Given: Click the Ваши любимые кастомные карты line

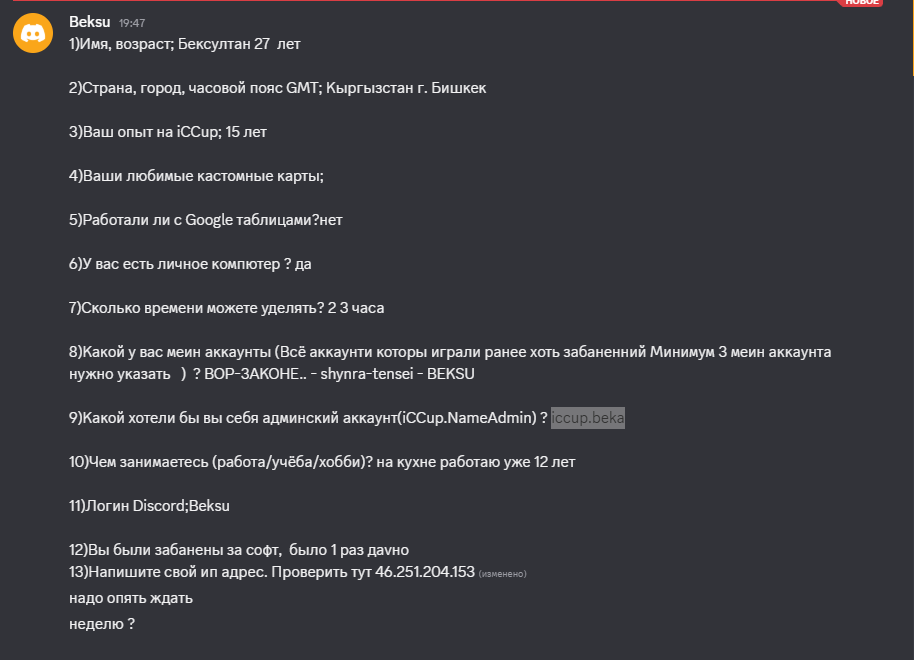Looking at the screenshot, I should 196,176.
